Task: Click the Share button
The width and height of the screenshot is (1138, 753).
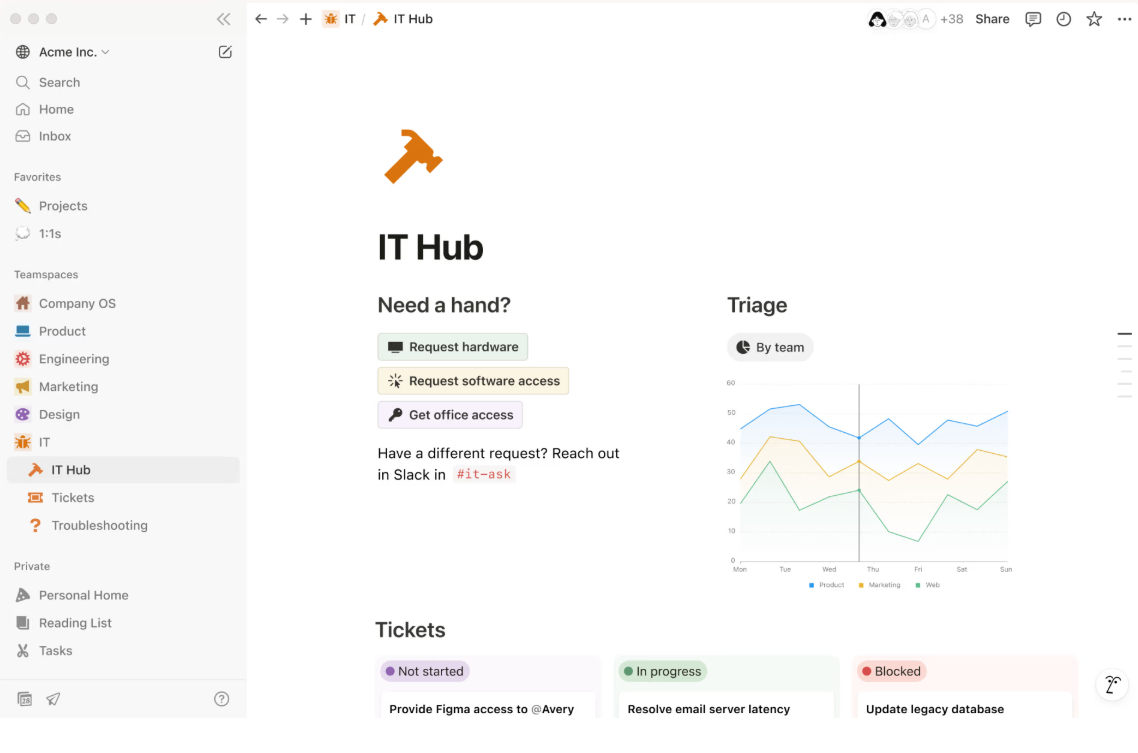Action: [x=992, y=20]
